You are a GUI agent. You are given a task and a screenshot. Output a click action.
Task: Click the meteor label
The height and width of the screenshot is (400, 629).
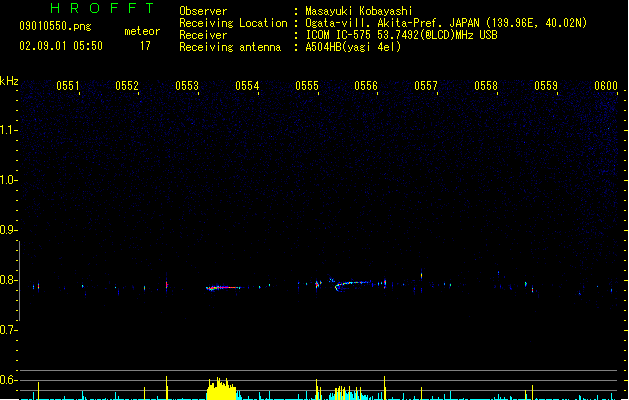pyautogui.click(x=142, y=31)
